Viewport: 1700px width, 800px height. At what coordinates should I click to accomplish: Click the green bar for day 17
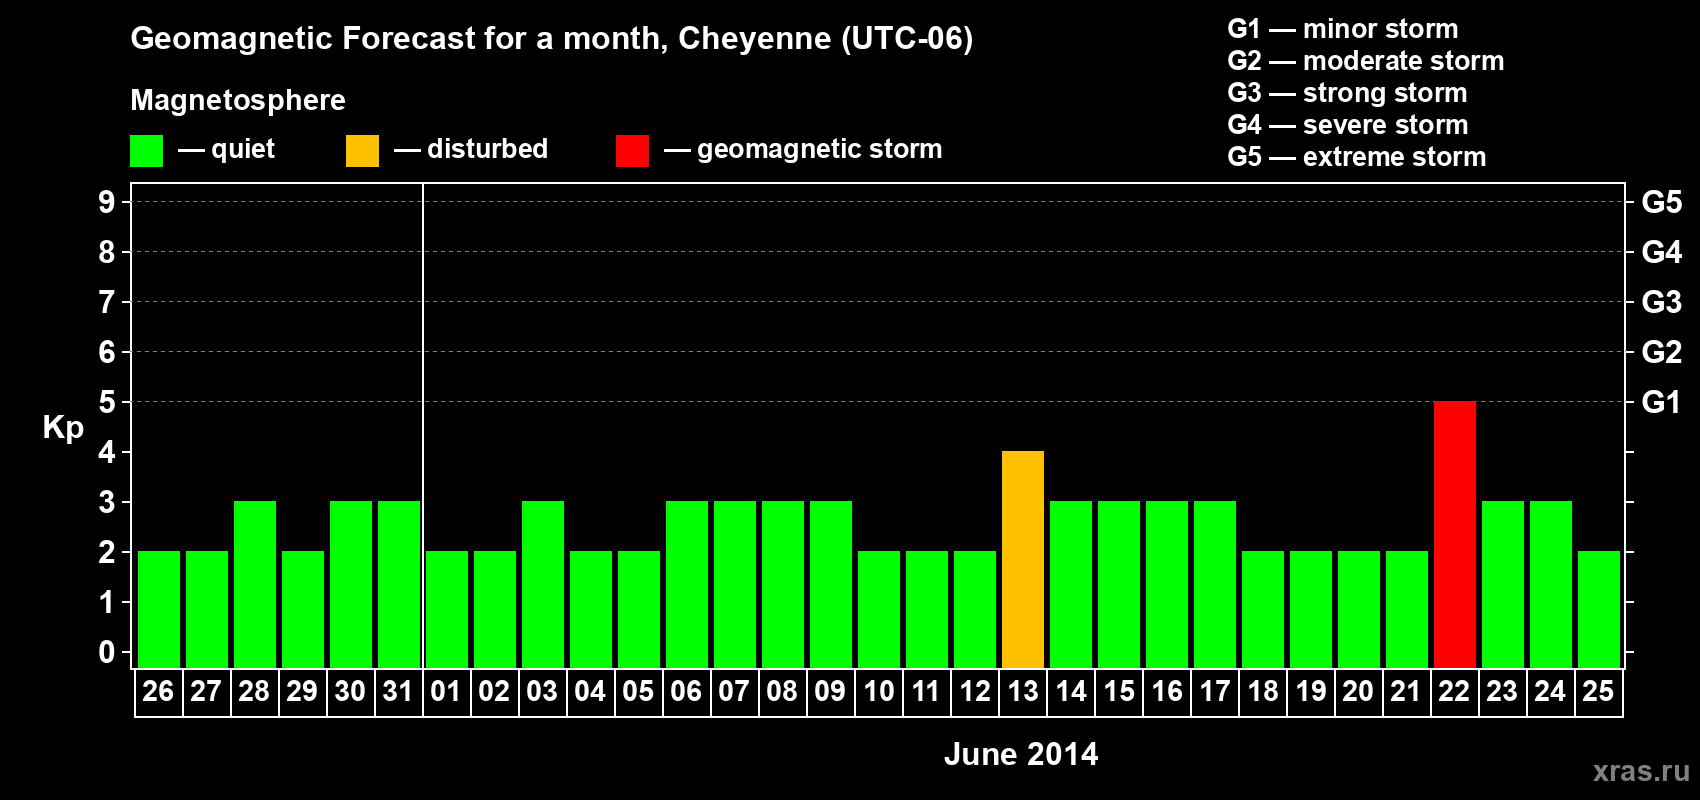click(1215, 585)
